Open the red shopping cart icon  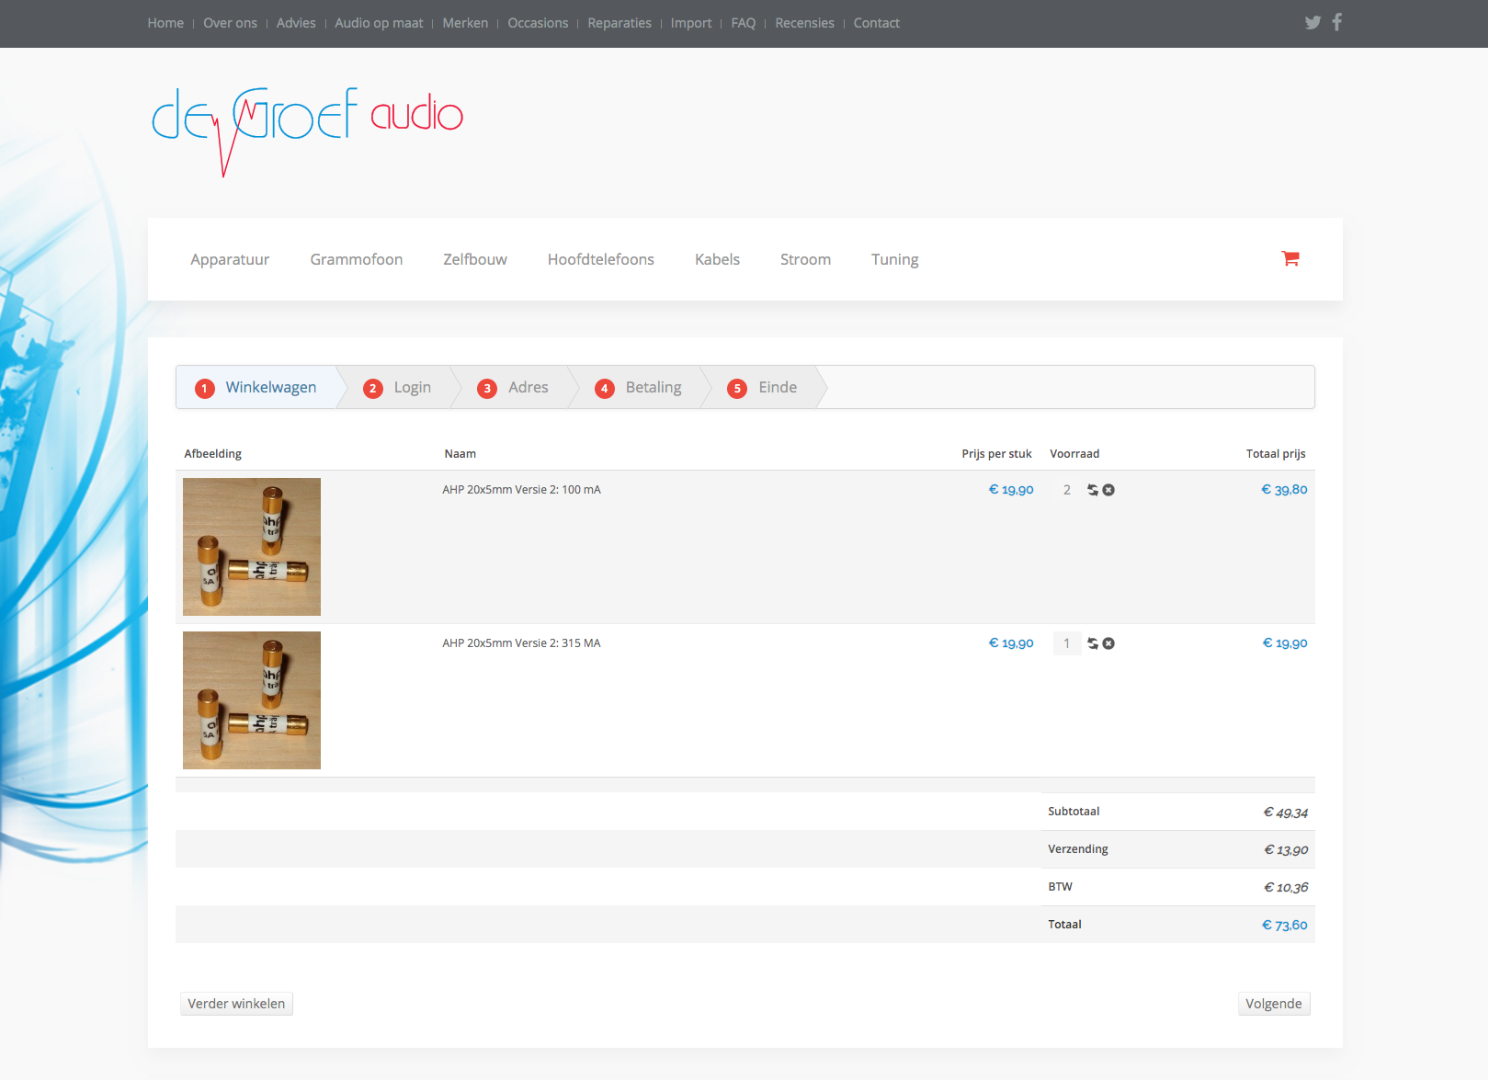click(x=1290, y=259)
